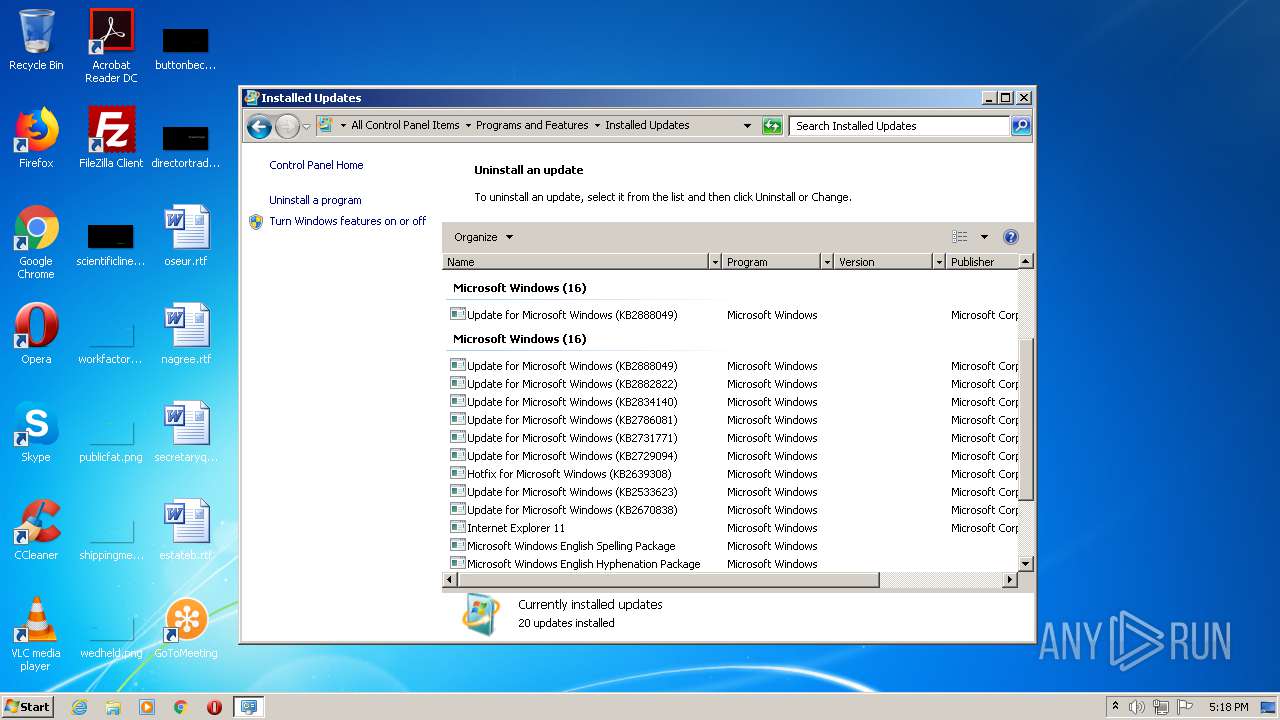Click the All Control Panel Items breadcrumb
Screen dimensions: 1280x720
click(405, 126)
